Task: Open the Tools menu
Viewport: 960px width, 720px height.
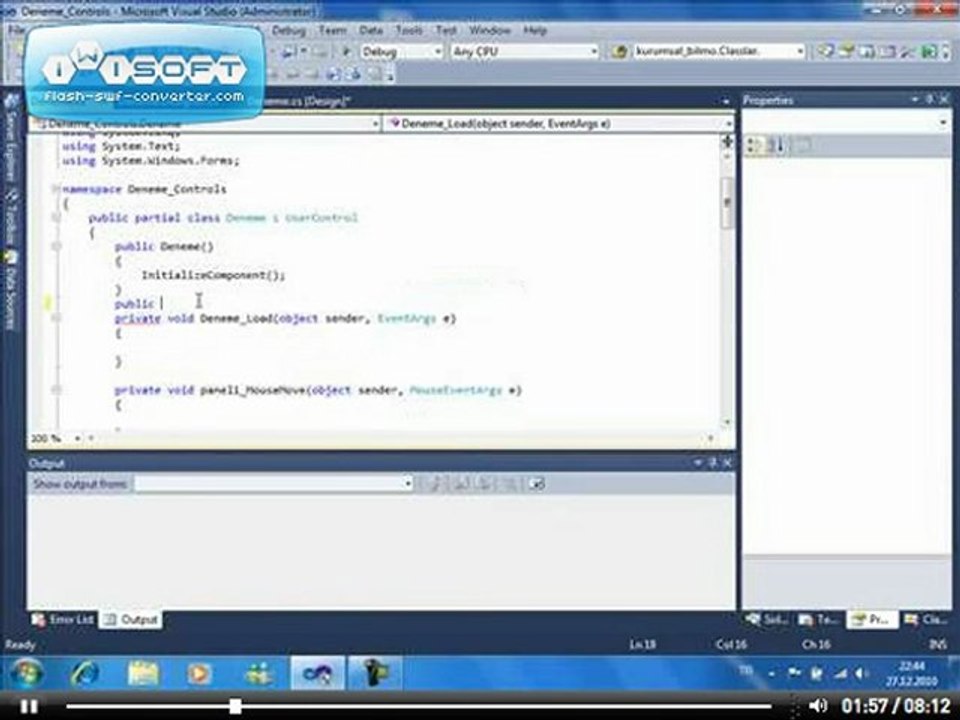Action: coord(408,30)
